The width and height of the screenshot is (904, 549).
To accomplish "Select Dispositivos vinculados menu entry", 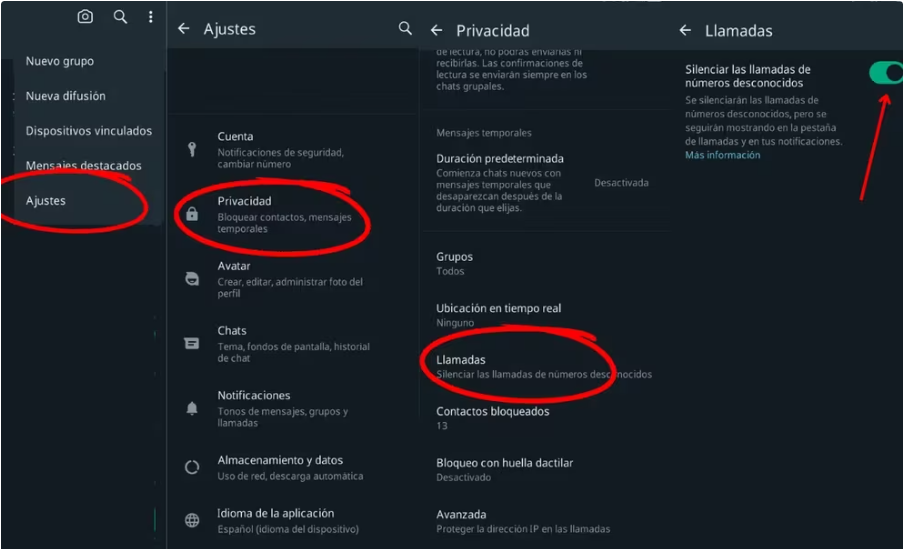I will [89, 131].
